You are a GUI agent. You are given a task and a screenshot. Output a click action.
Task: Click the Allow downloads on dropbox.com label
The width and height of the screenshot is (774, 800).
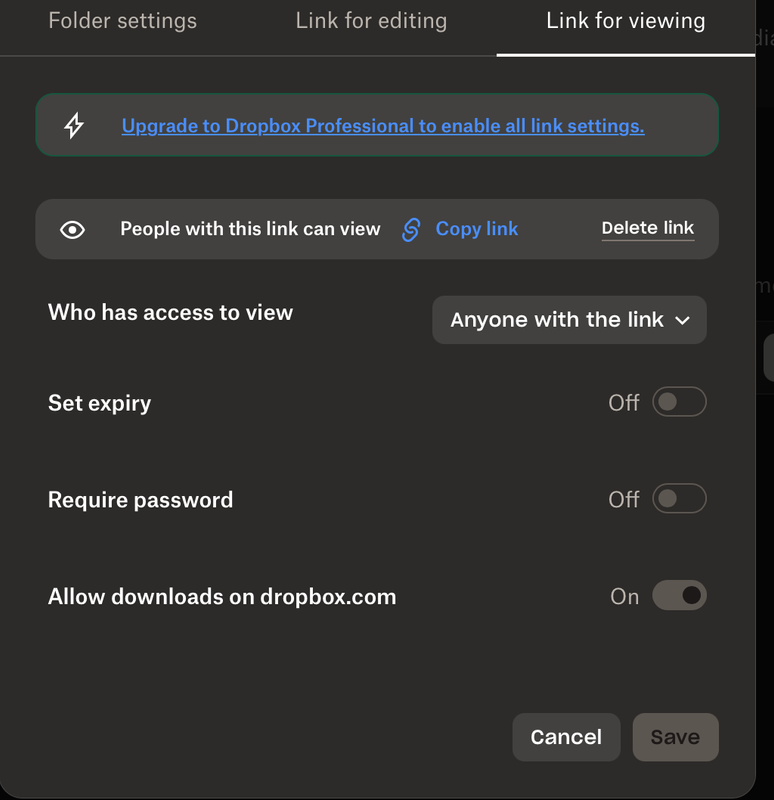[222, 597]
